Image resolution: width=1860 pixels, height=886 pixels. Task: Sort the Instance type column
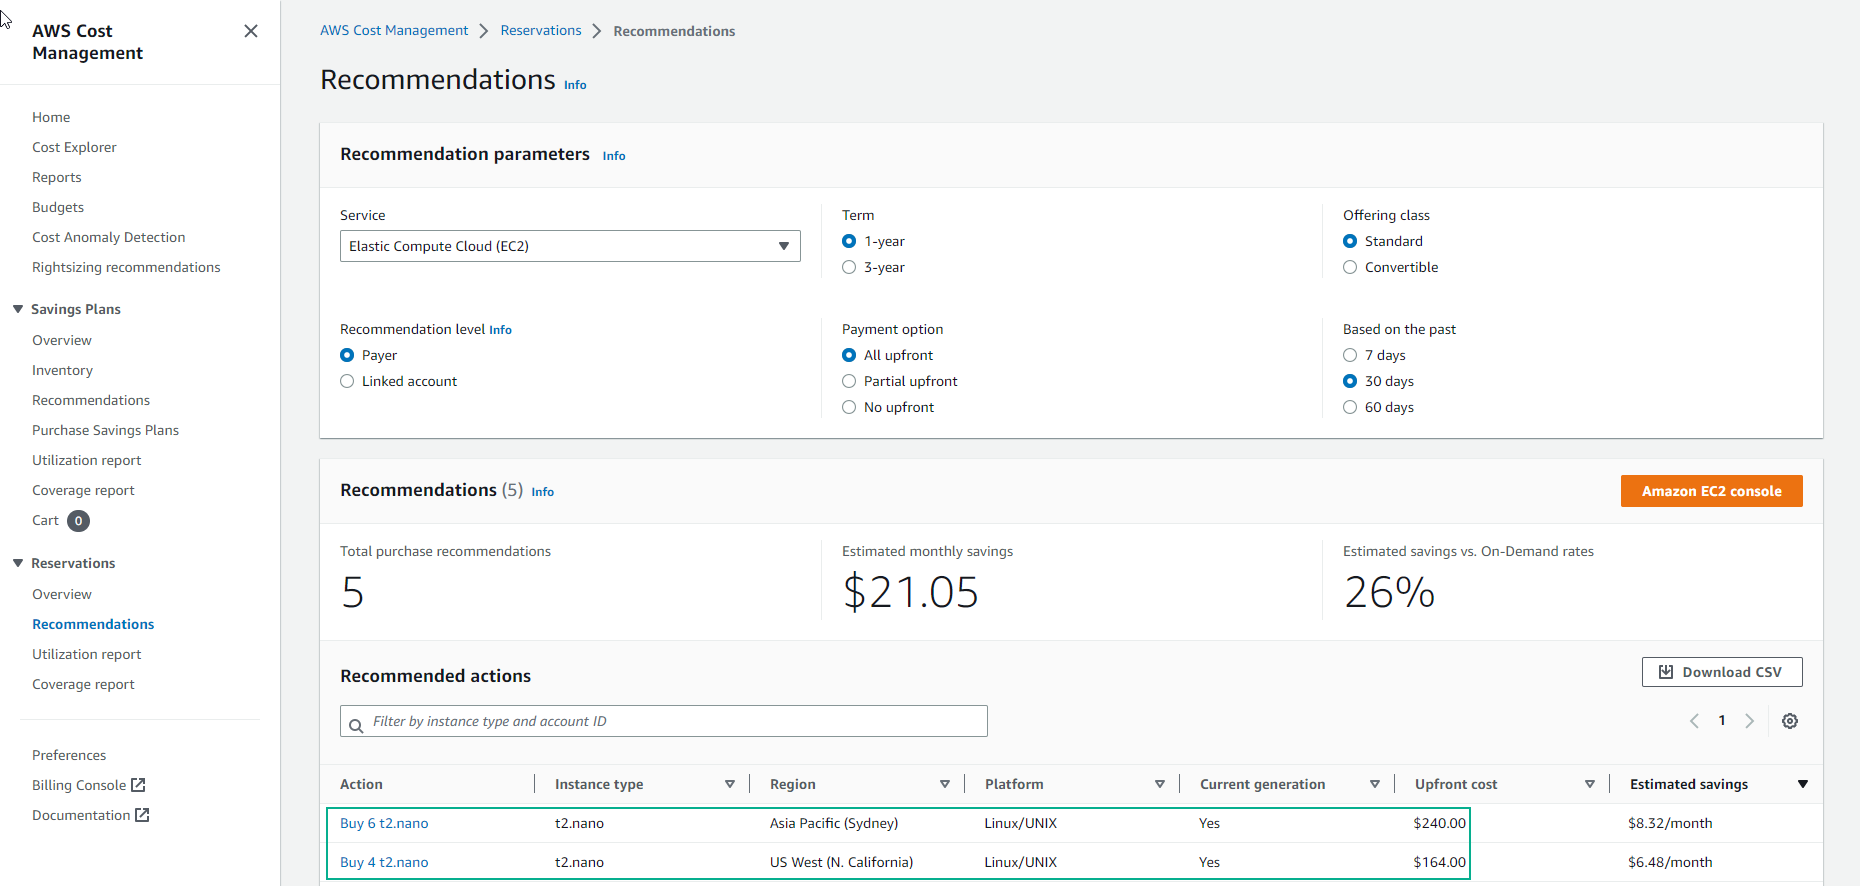pyautogui.click(x=730, y=784)
